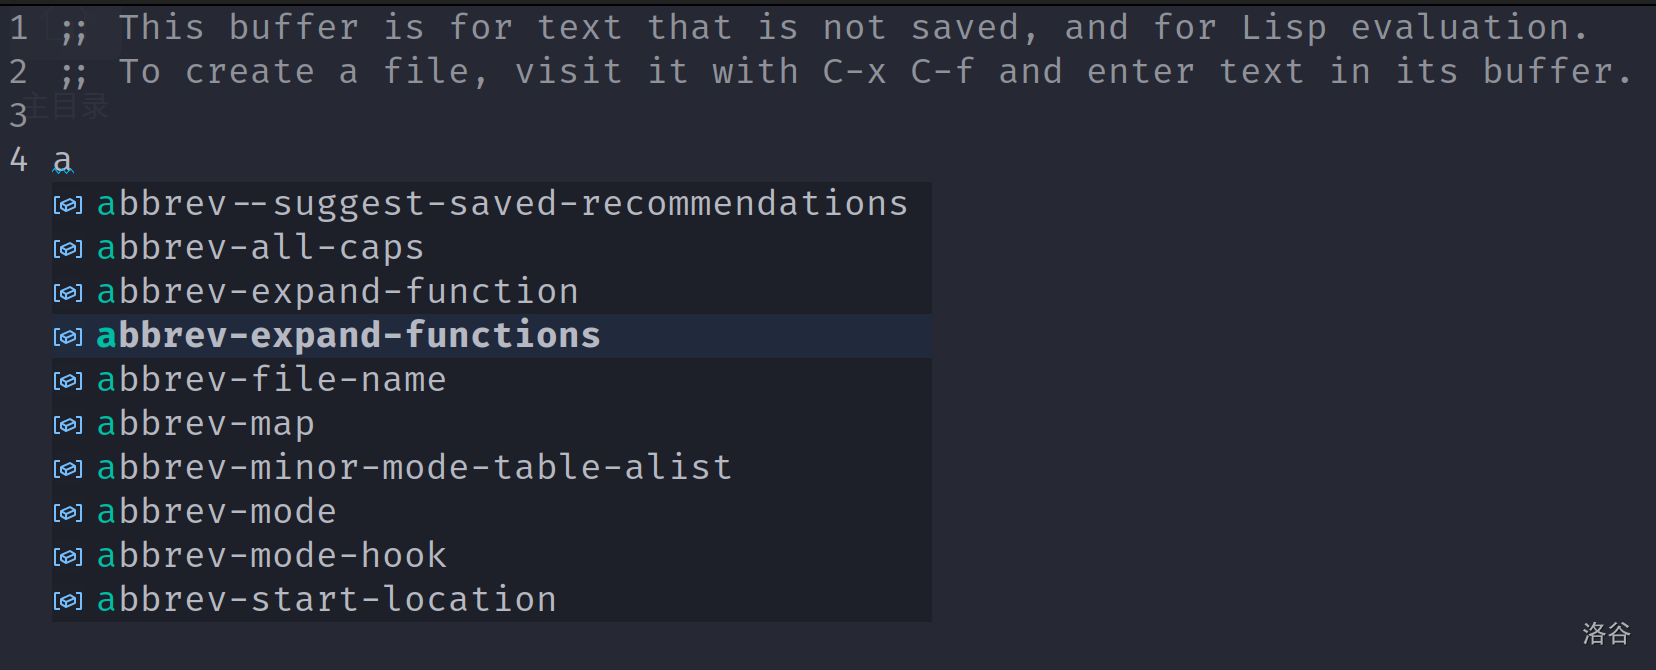Select the highlighted abbrev-expand-functions entry

click(x=348, y=336)
